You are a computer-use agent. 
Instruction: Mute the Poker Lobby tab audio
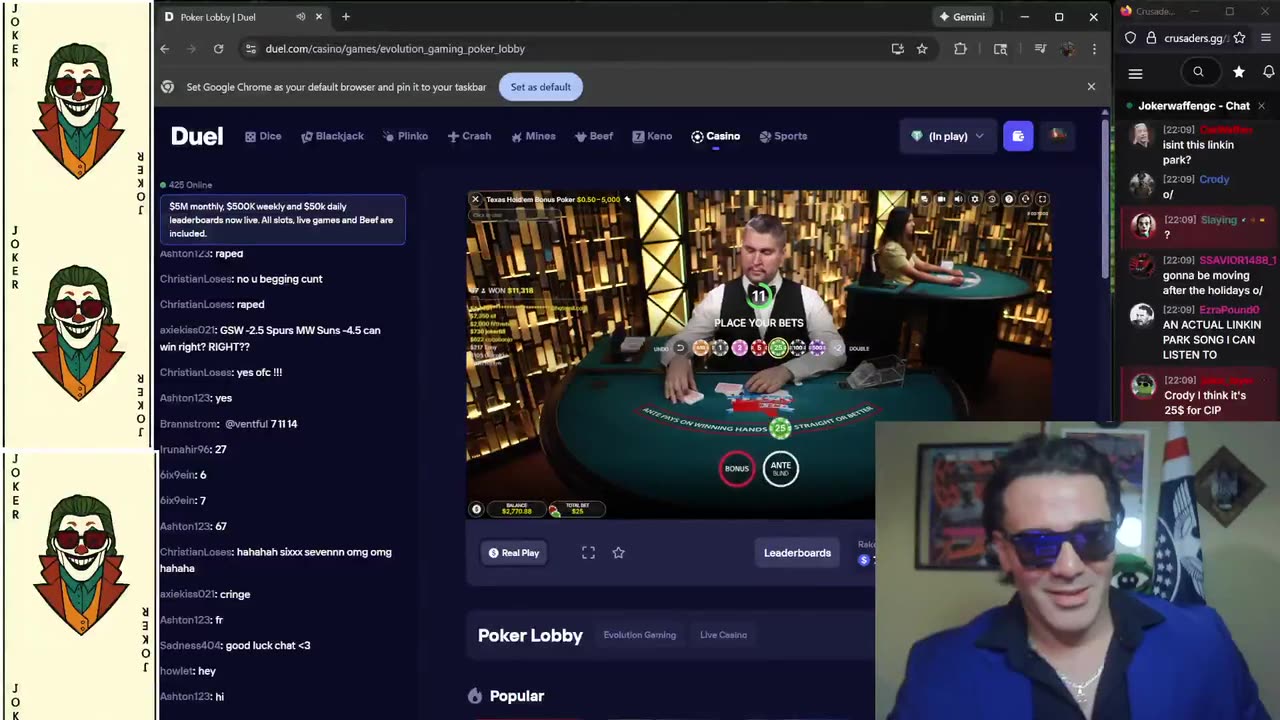pyautogui.click(x=300, y=17)
